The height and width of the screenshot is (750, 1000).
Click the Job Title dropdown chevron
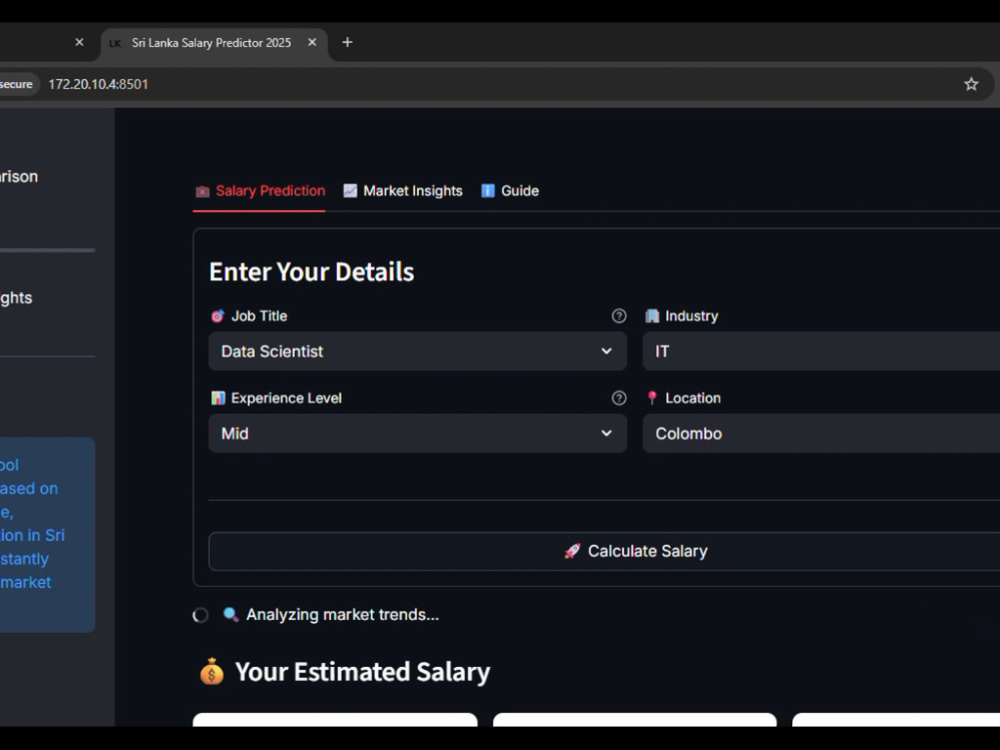tap(606, 351)
